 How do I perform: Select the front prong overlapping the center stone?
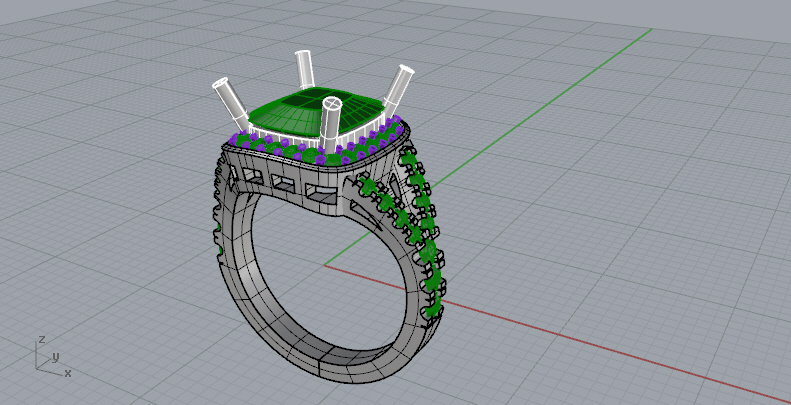click(331, 124)
